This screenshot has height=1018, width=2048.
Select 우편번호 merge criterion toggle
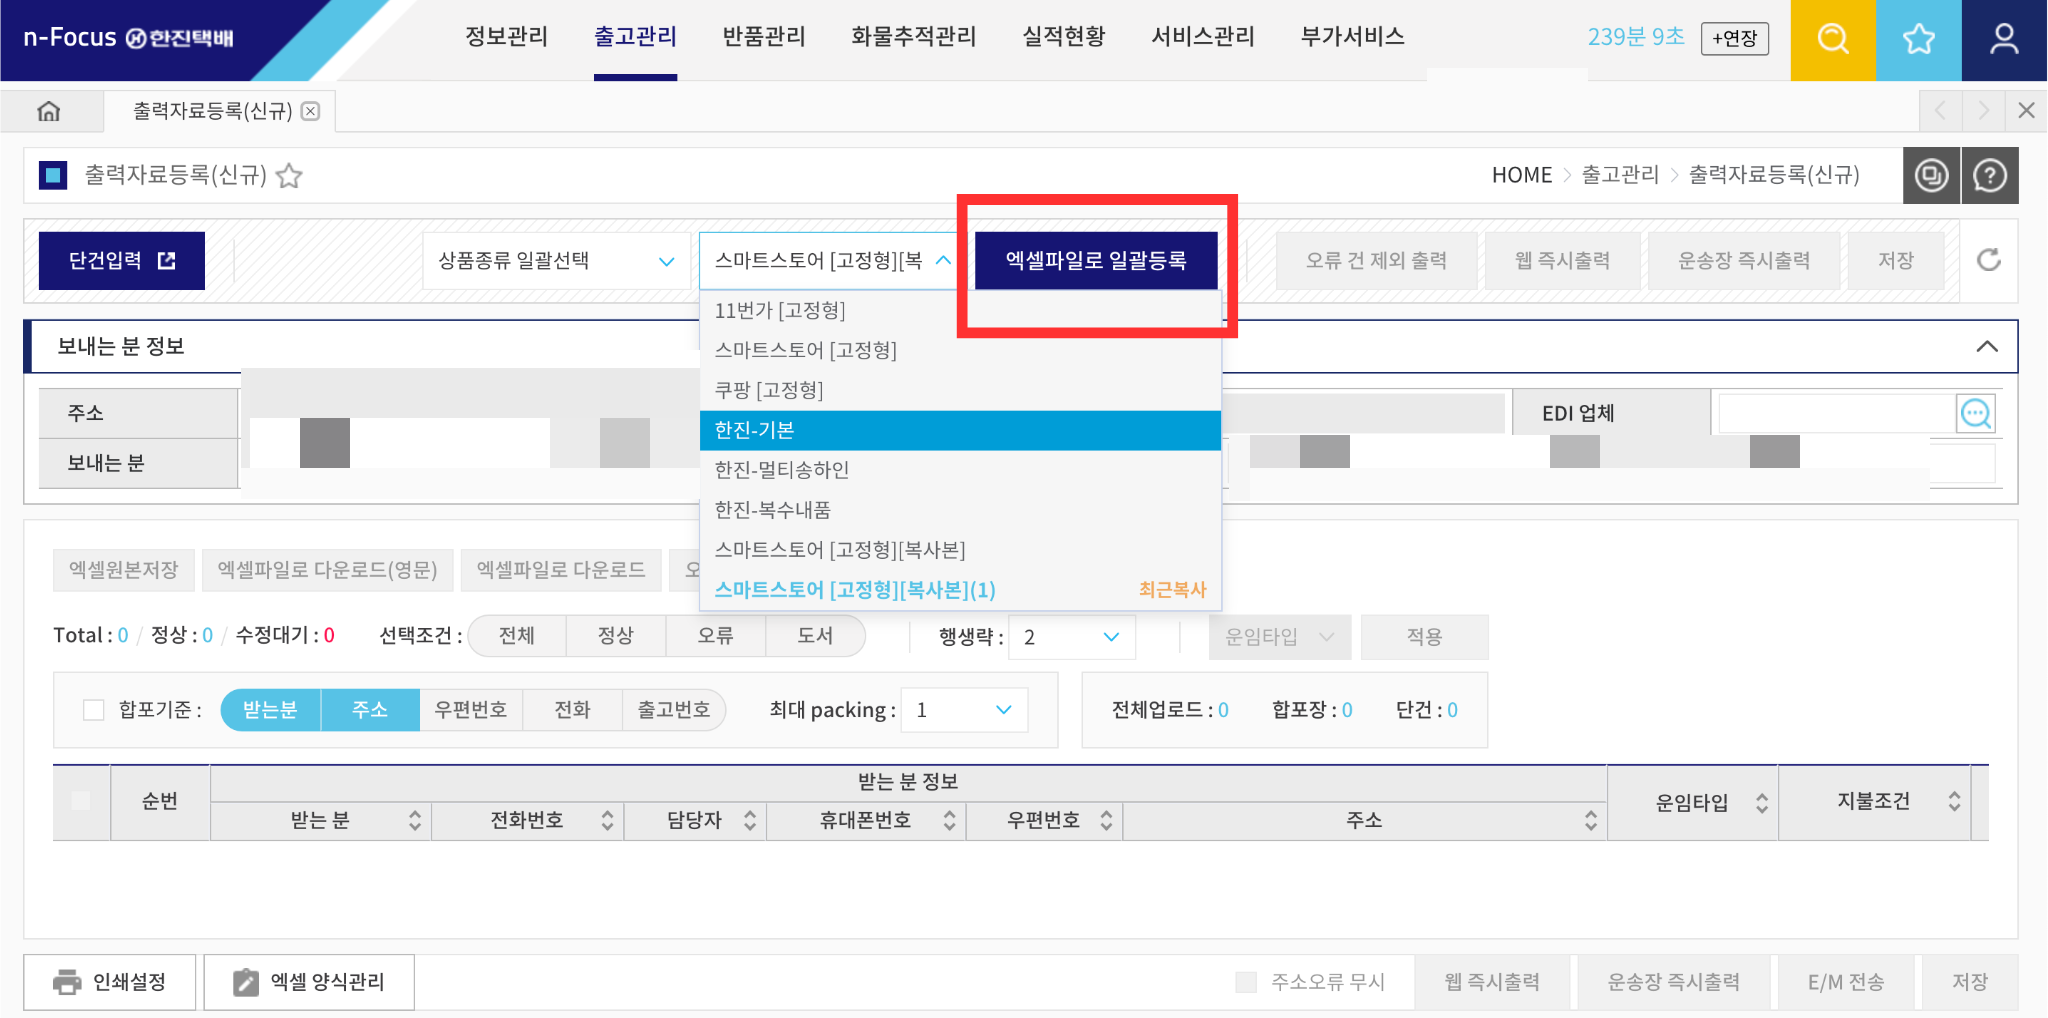[471, 710]
